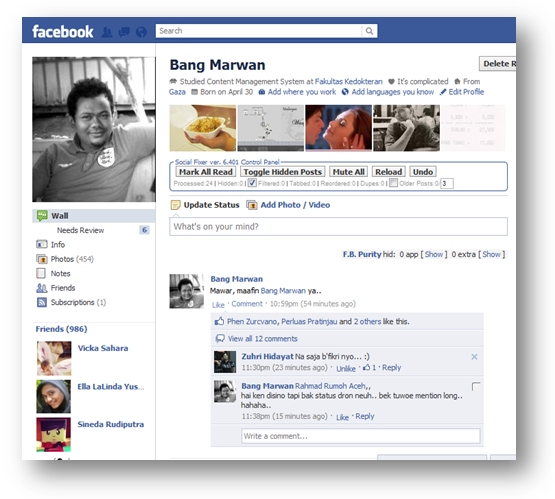Click Add where you work link
Screen dimensions: 555x499
(302, 92)
